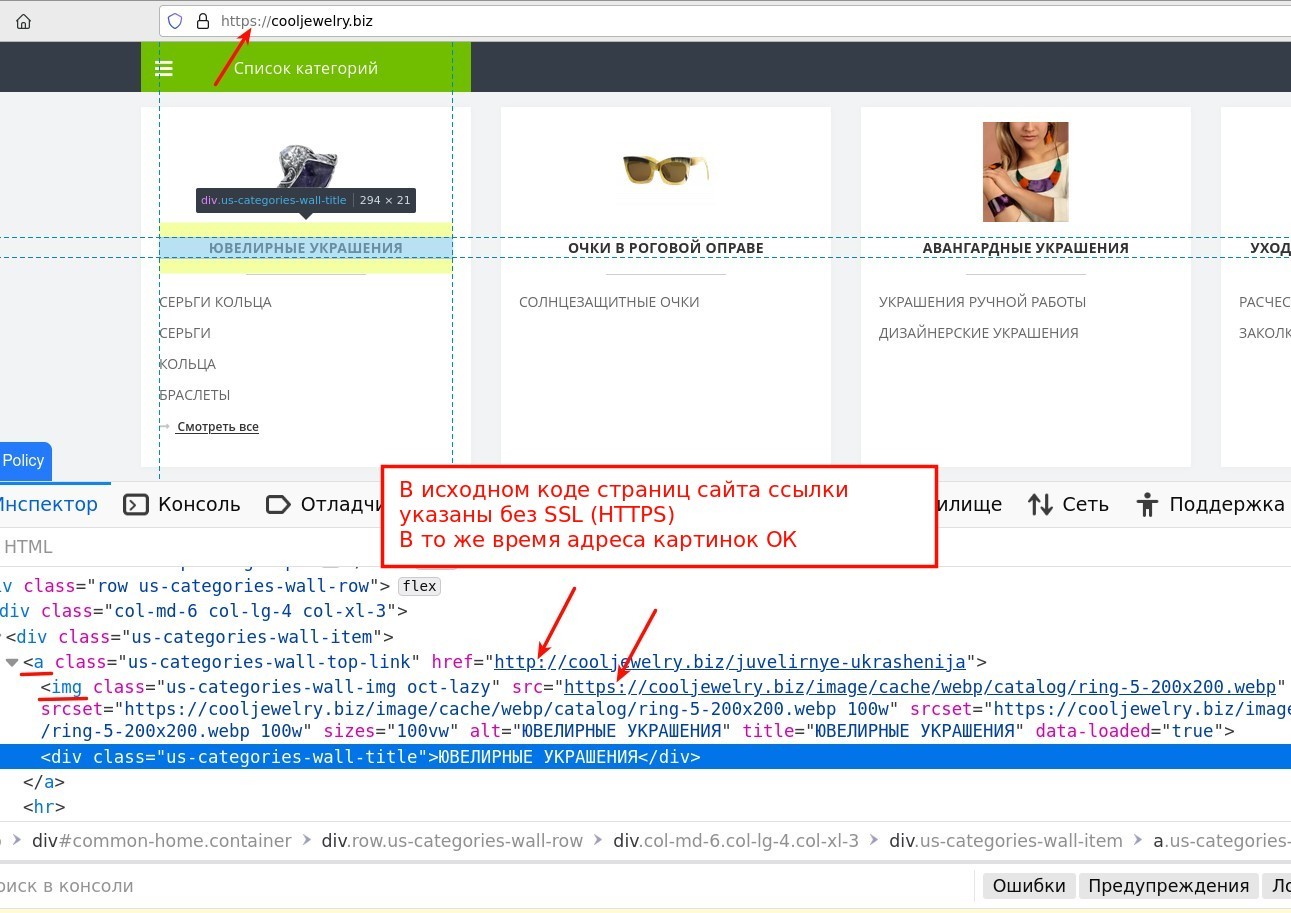Click the Accessibility figure icon

(1147, 504)
